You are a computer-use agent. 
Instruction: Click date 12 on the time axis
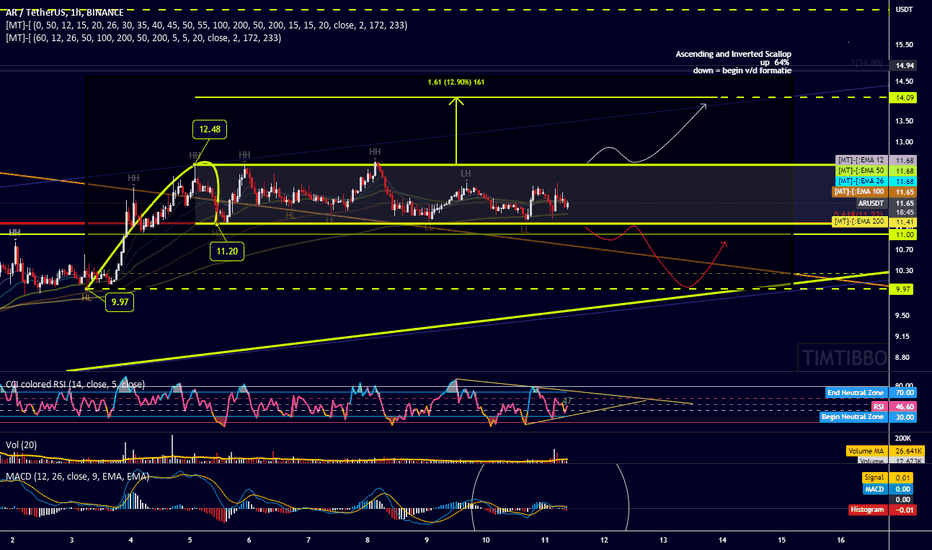(x=604, y=540)
